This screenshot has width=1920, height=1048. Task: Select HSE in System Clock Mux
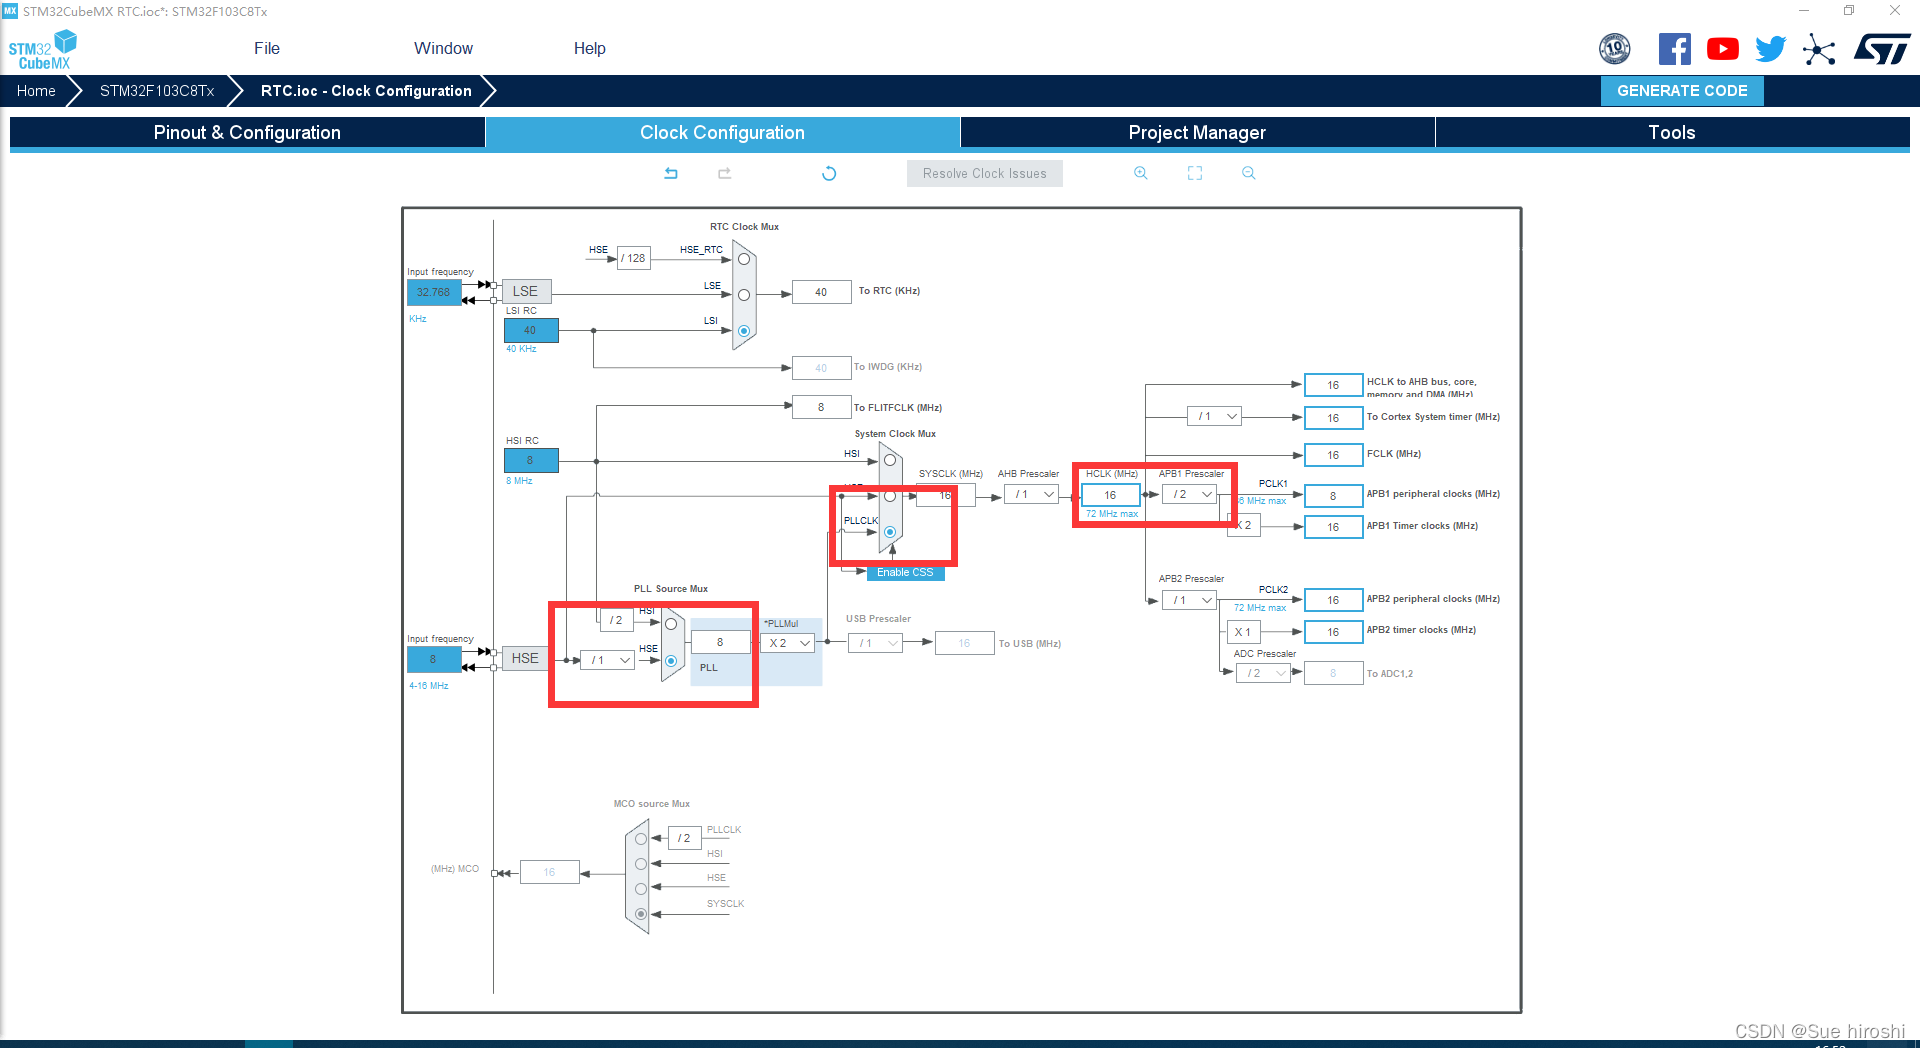coord(890,496)
